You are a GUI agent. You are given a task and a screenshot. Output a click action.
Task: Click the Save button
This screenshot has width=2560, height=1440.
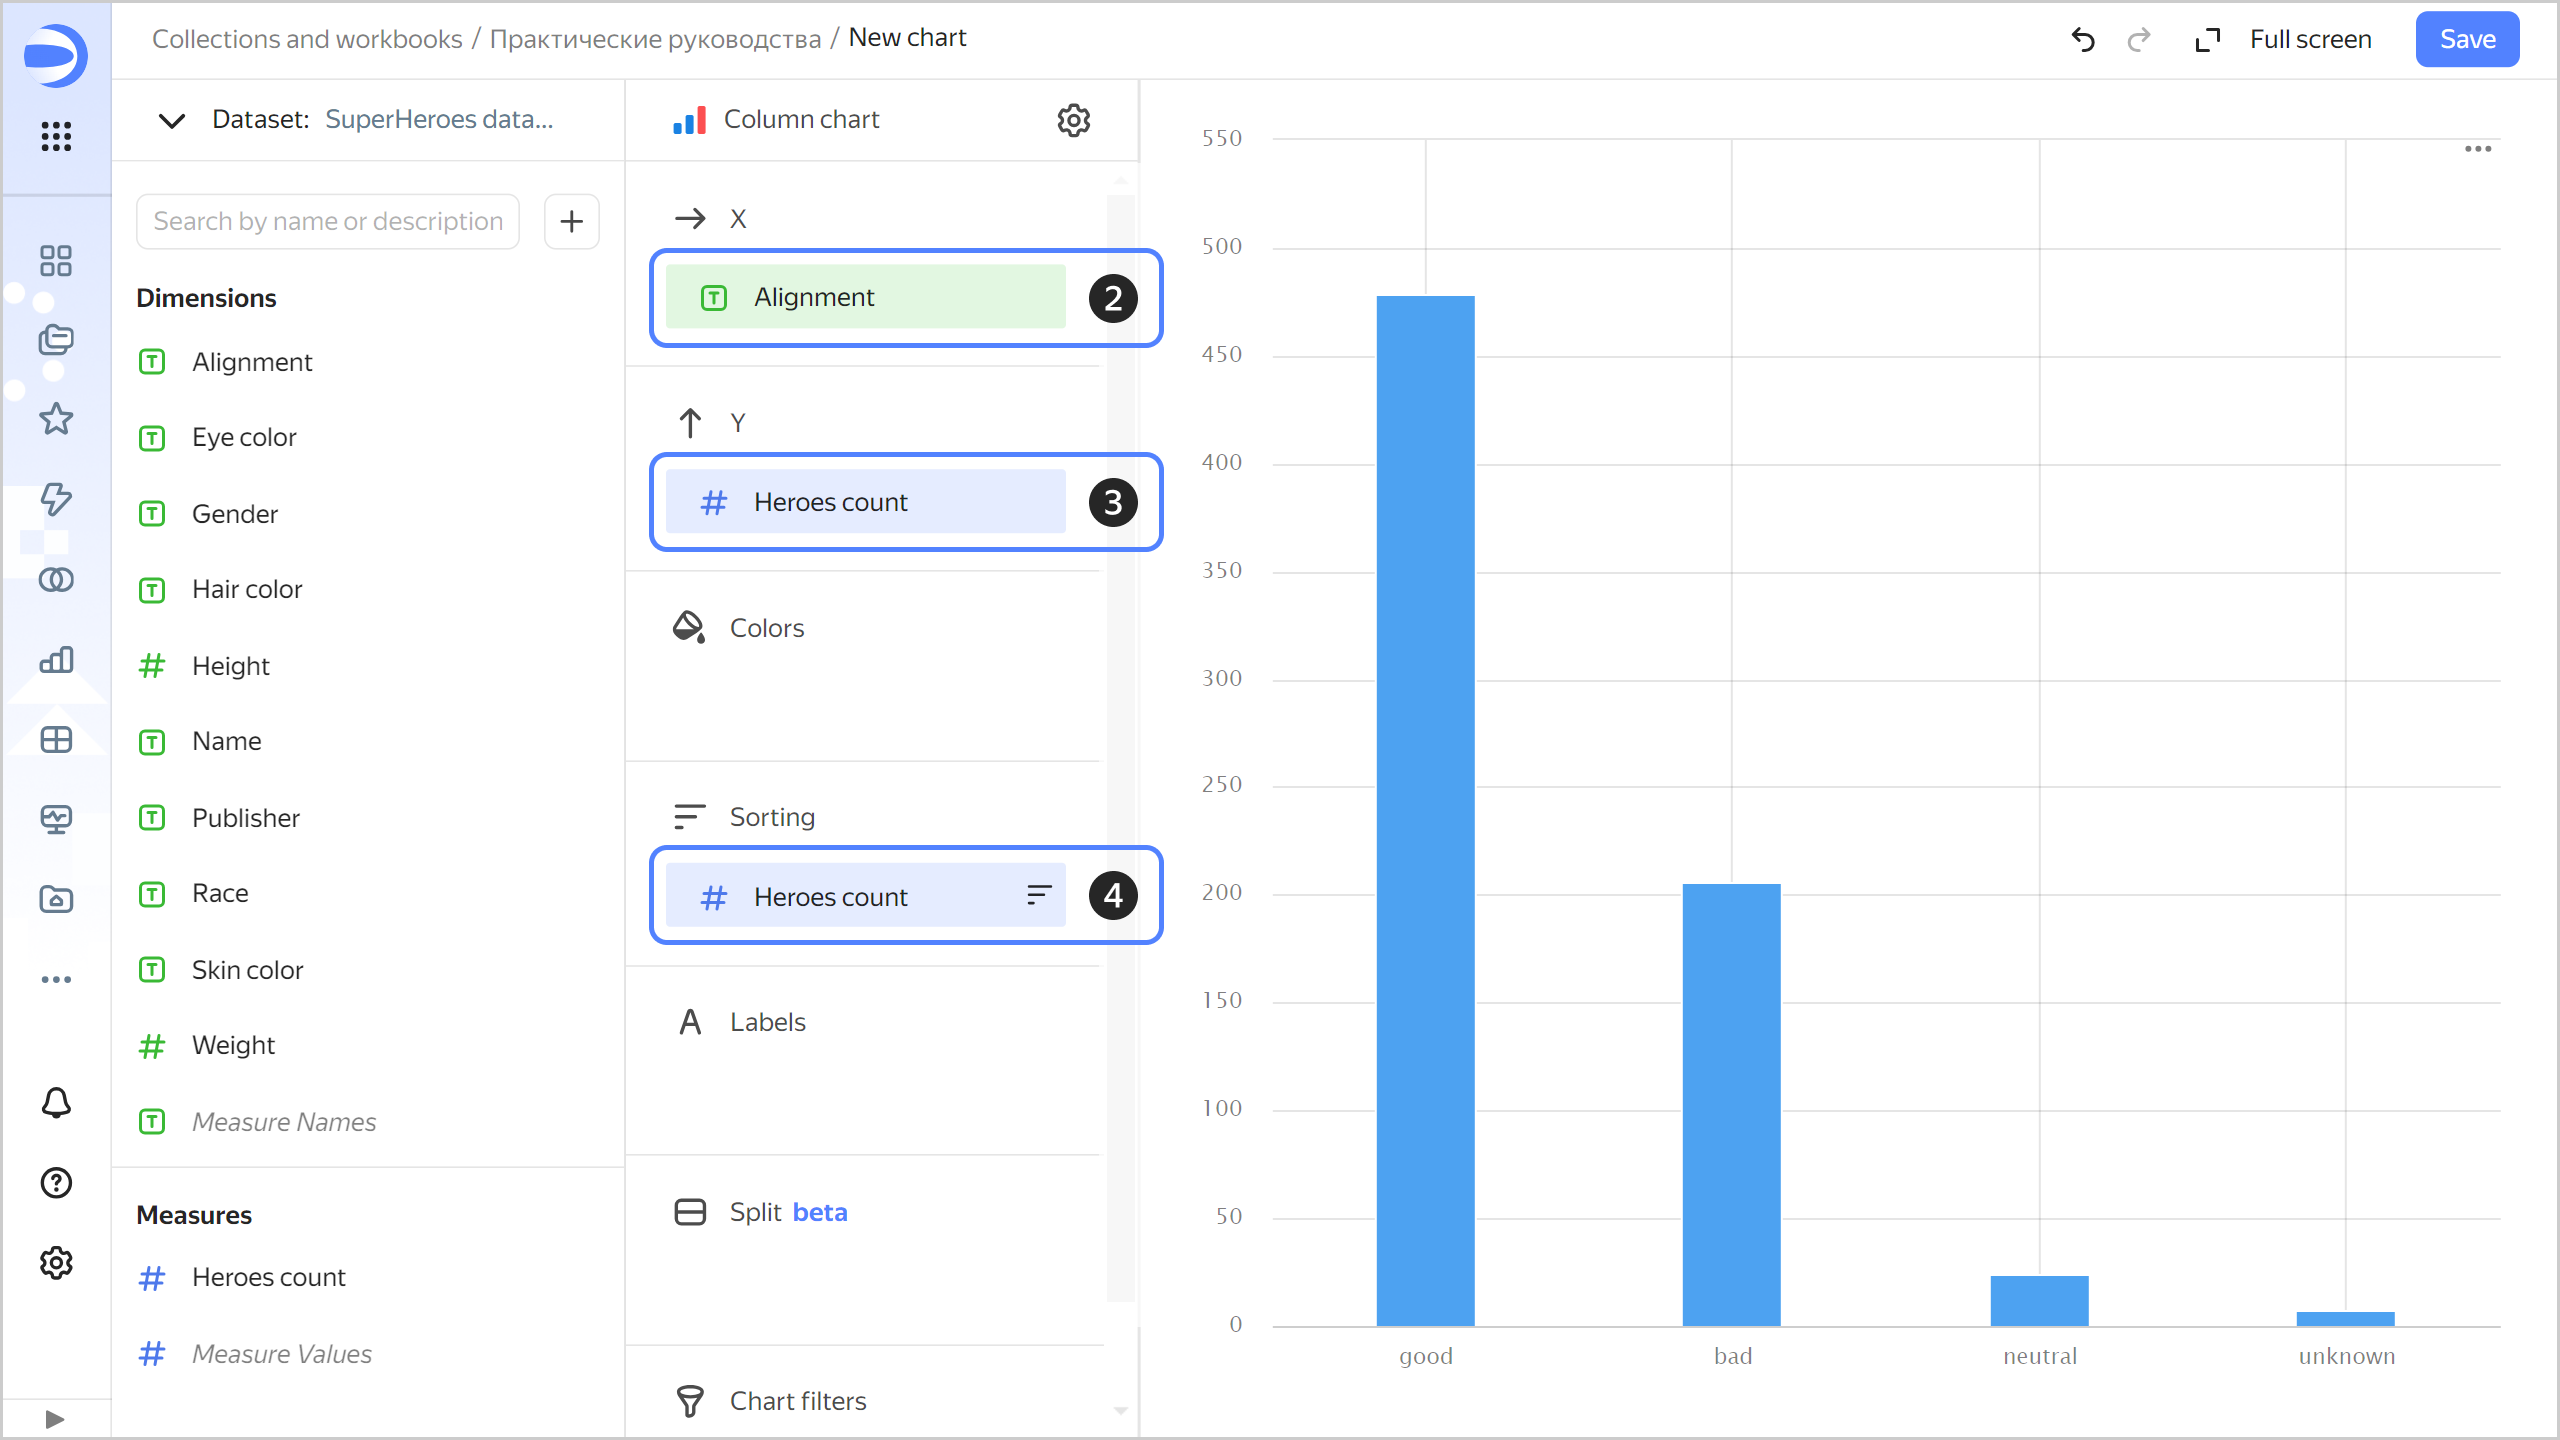2467,40
